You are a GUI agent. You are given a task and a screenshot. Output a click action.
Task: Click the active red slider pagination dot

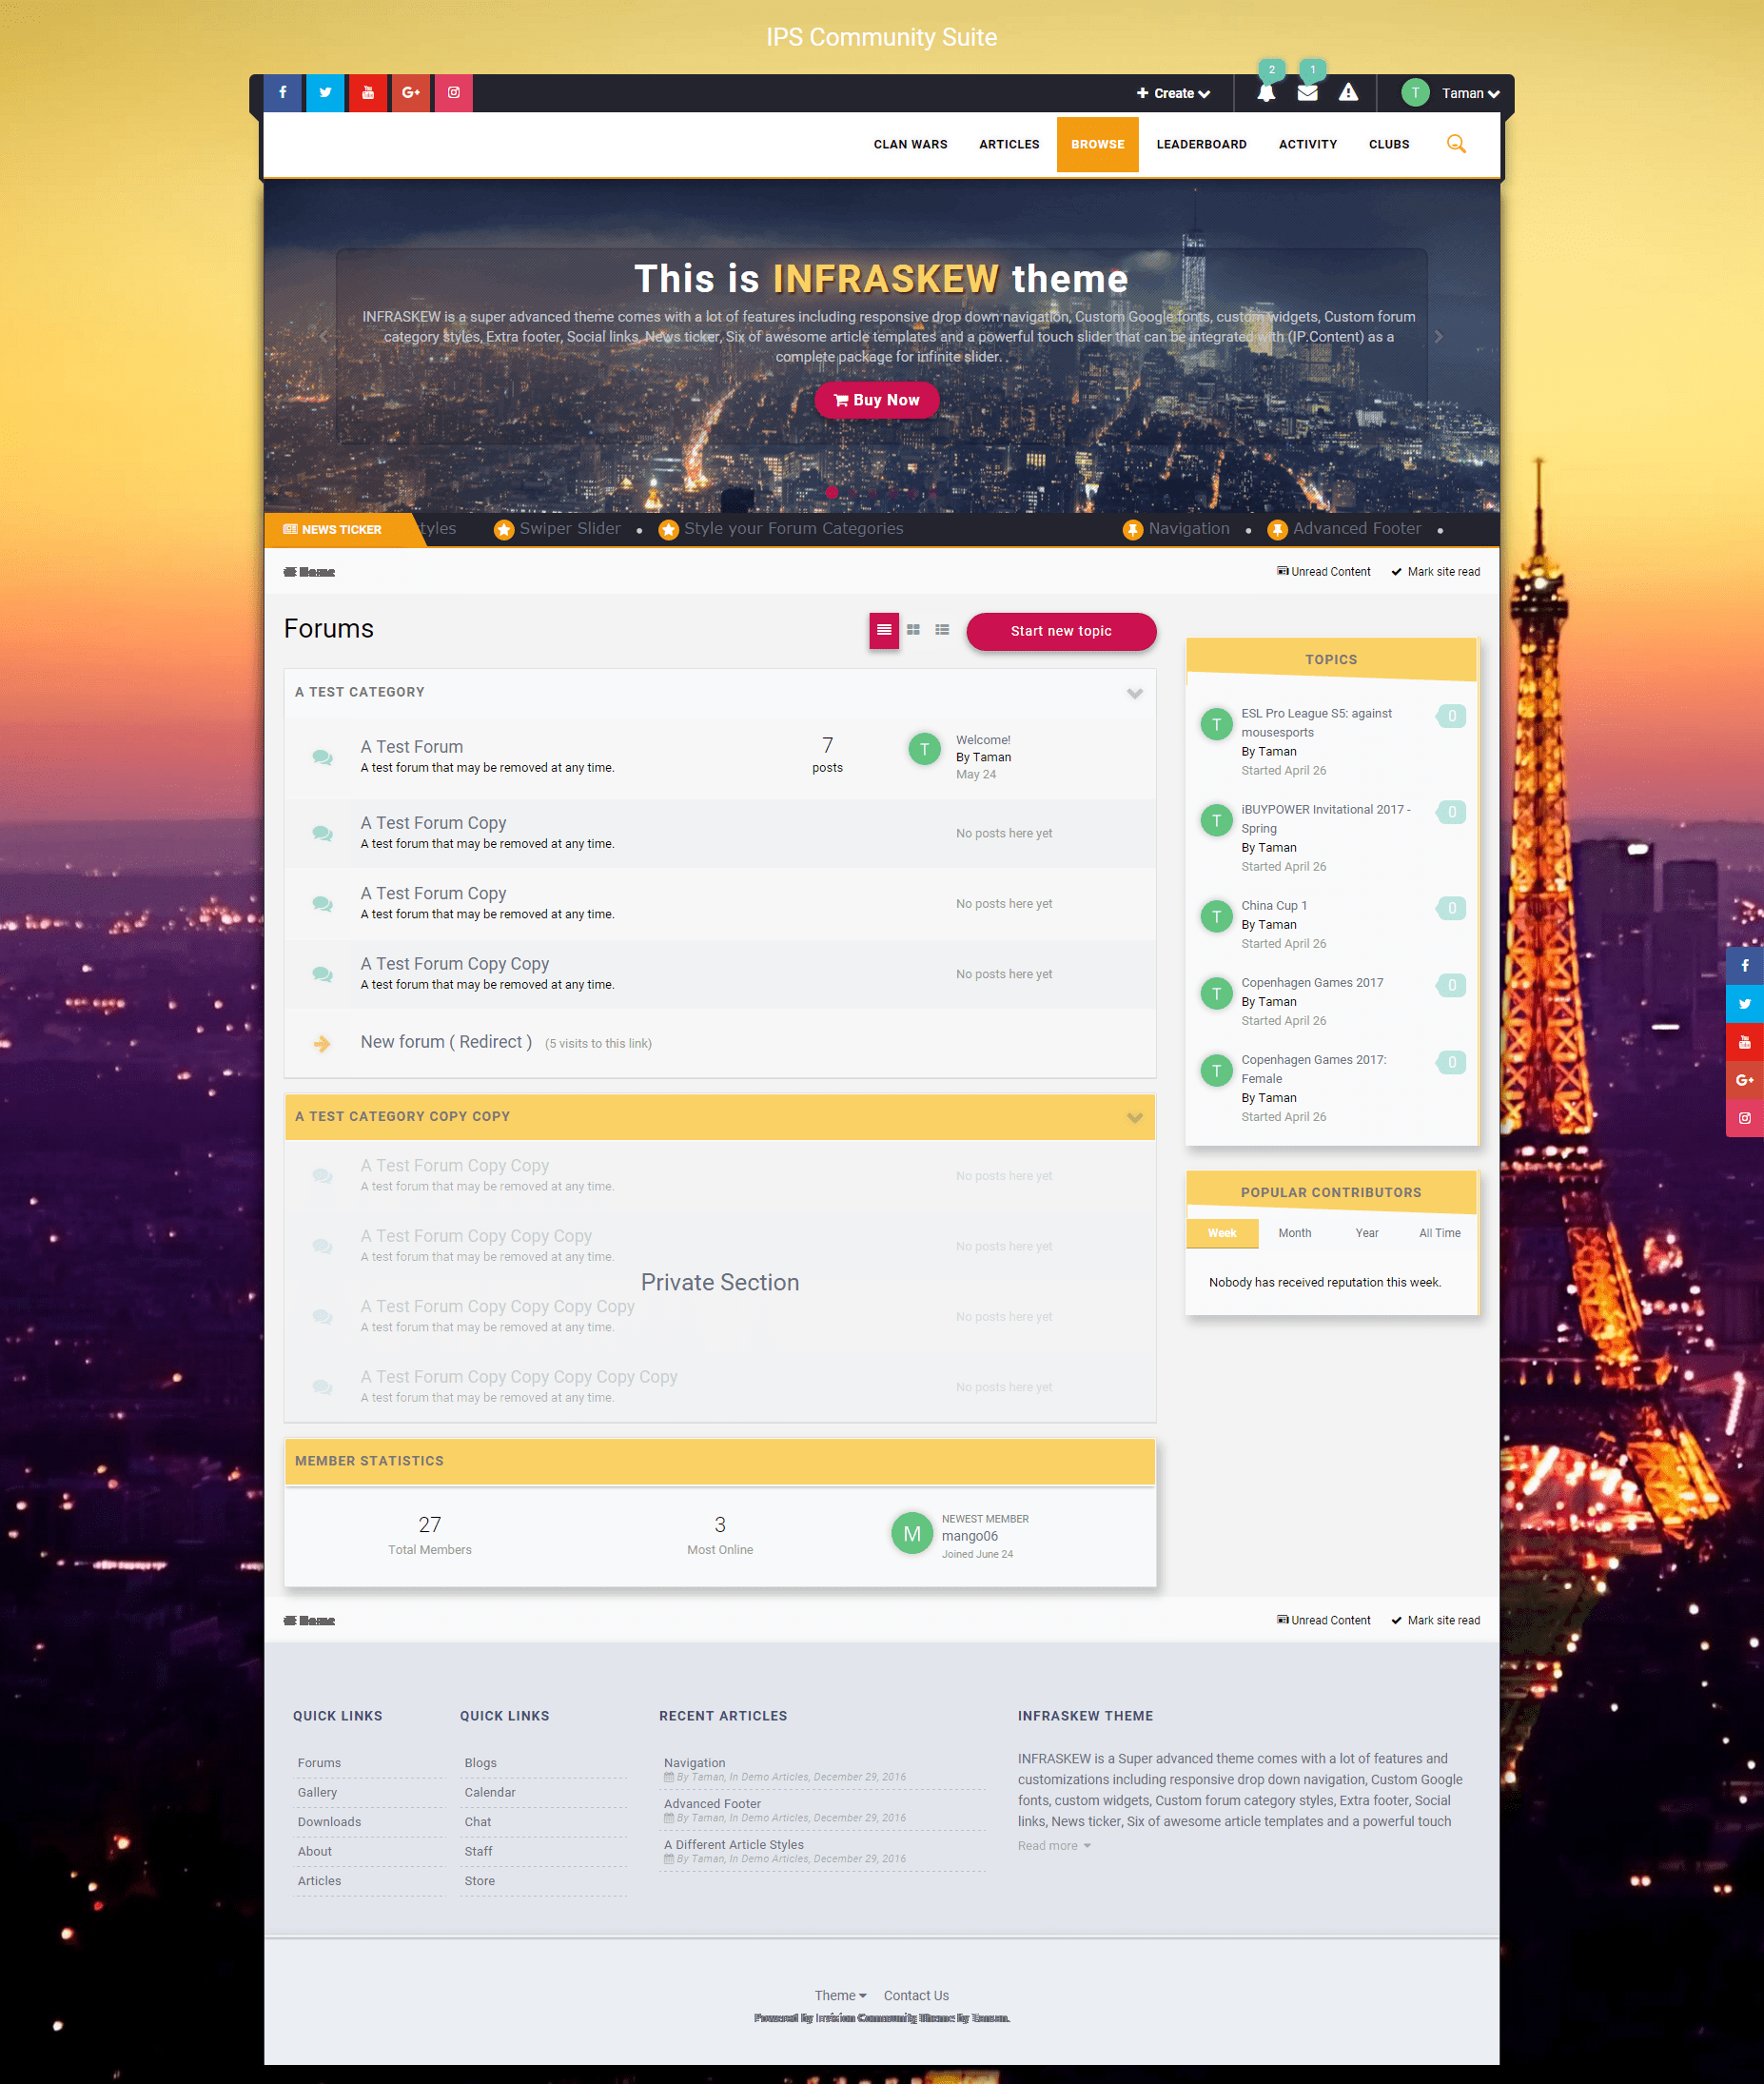(x=831, y=492)
